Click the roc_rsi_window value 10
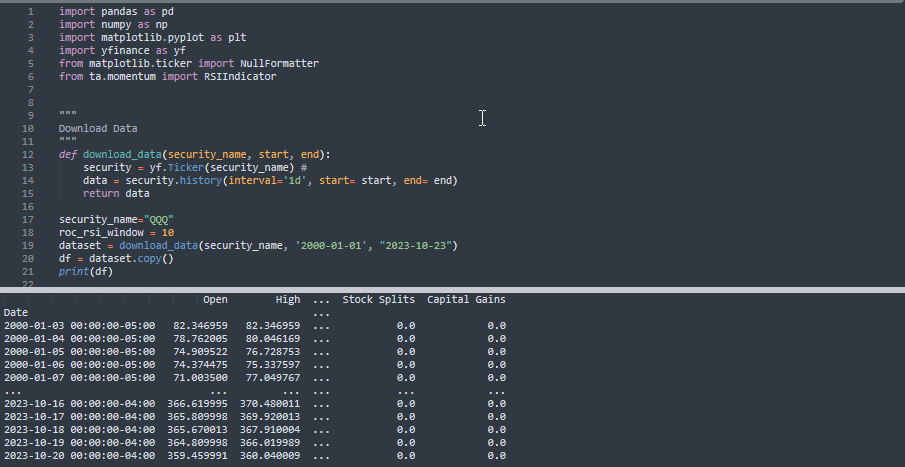 tap(168, 232)
